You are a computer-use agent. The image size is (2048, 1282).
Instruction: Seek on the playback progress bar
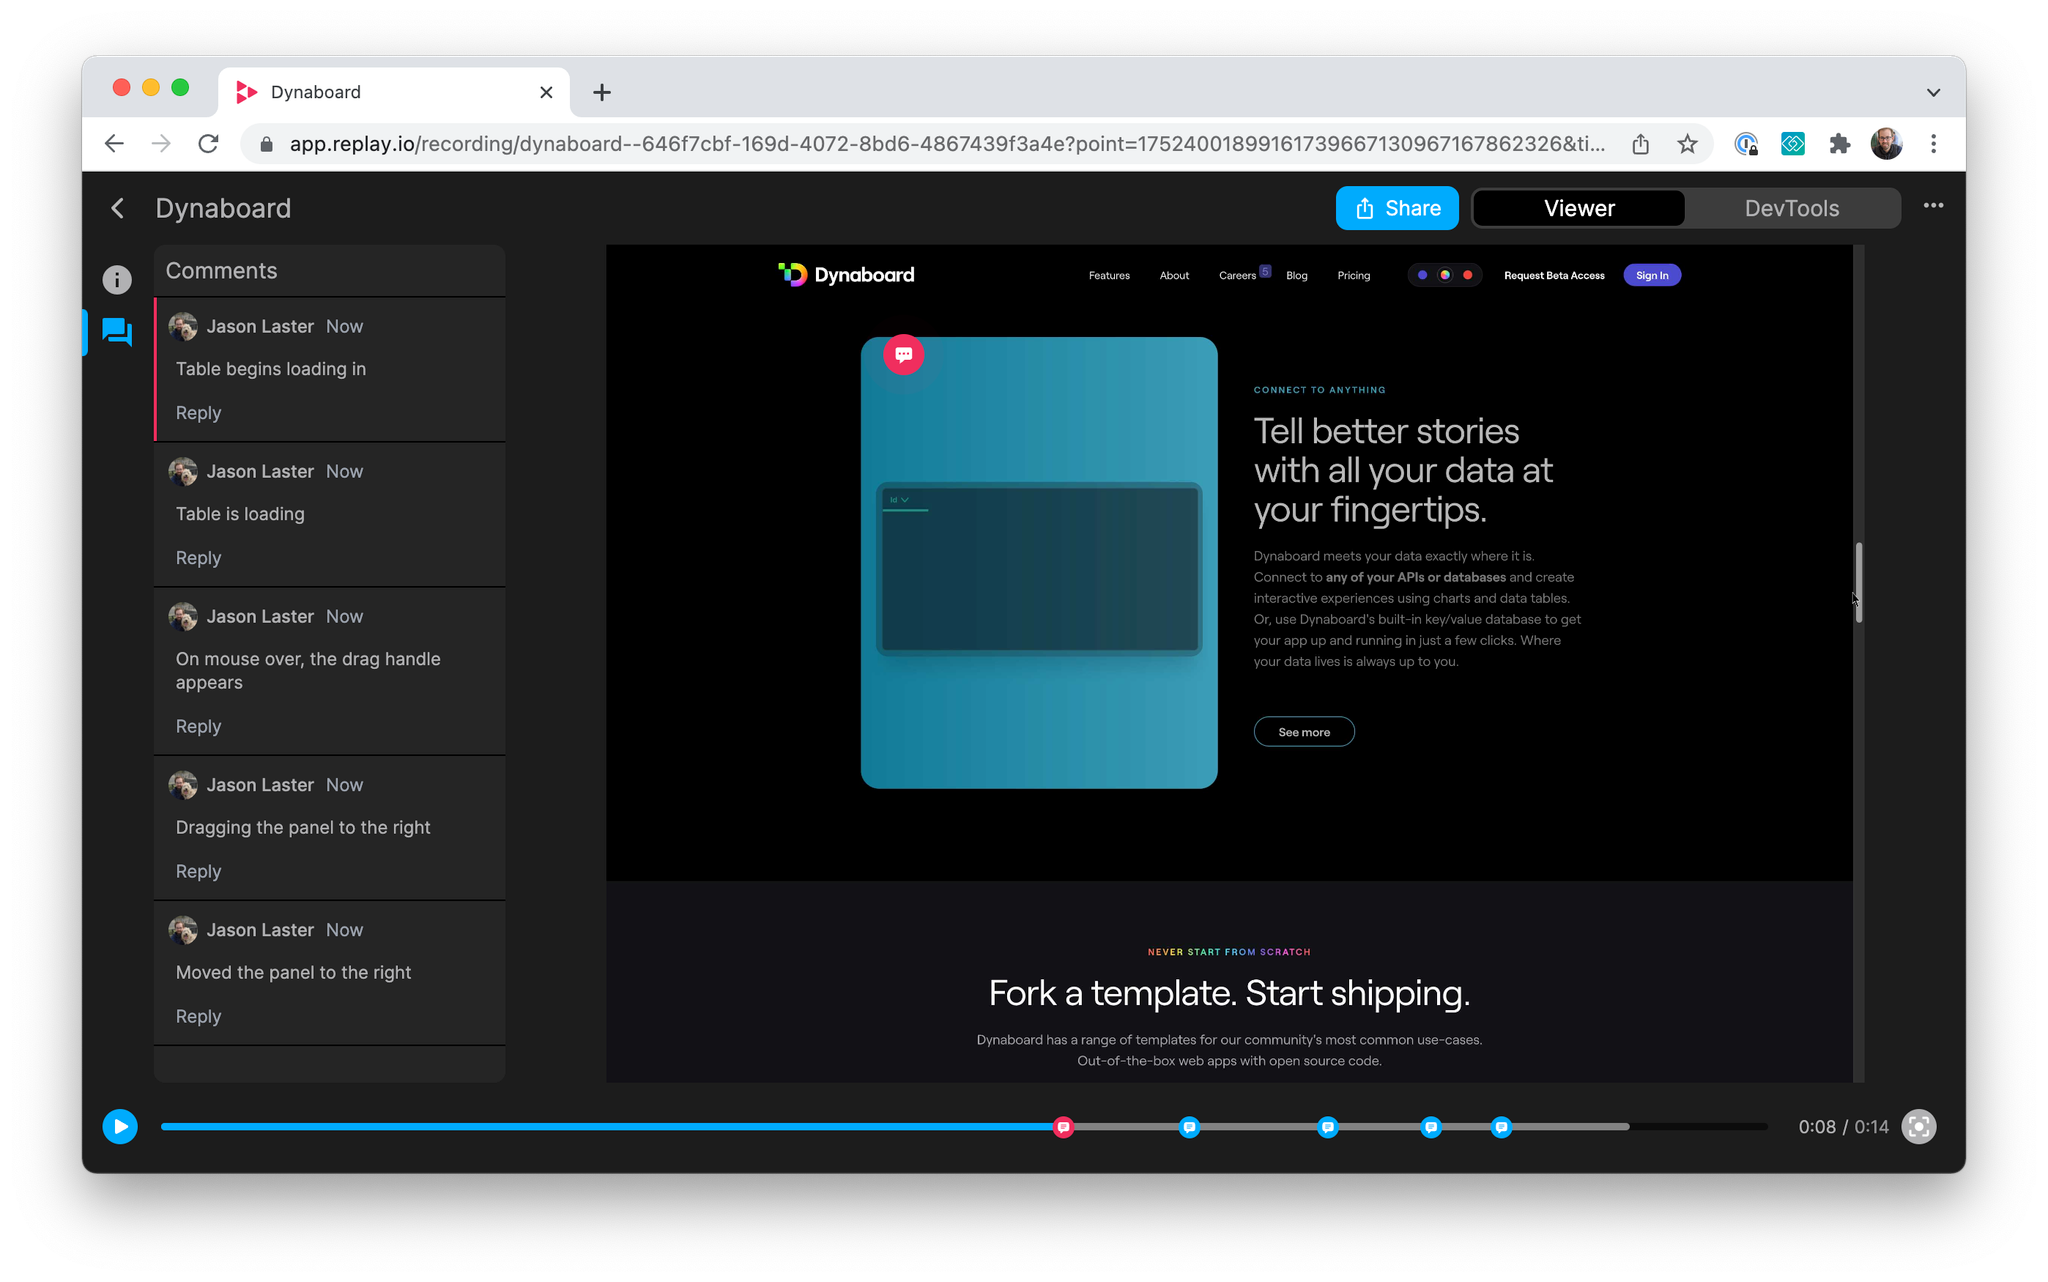coord(964,1127)
